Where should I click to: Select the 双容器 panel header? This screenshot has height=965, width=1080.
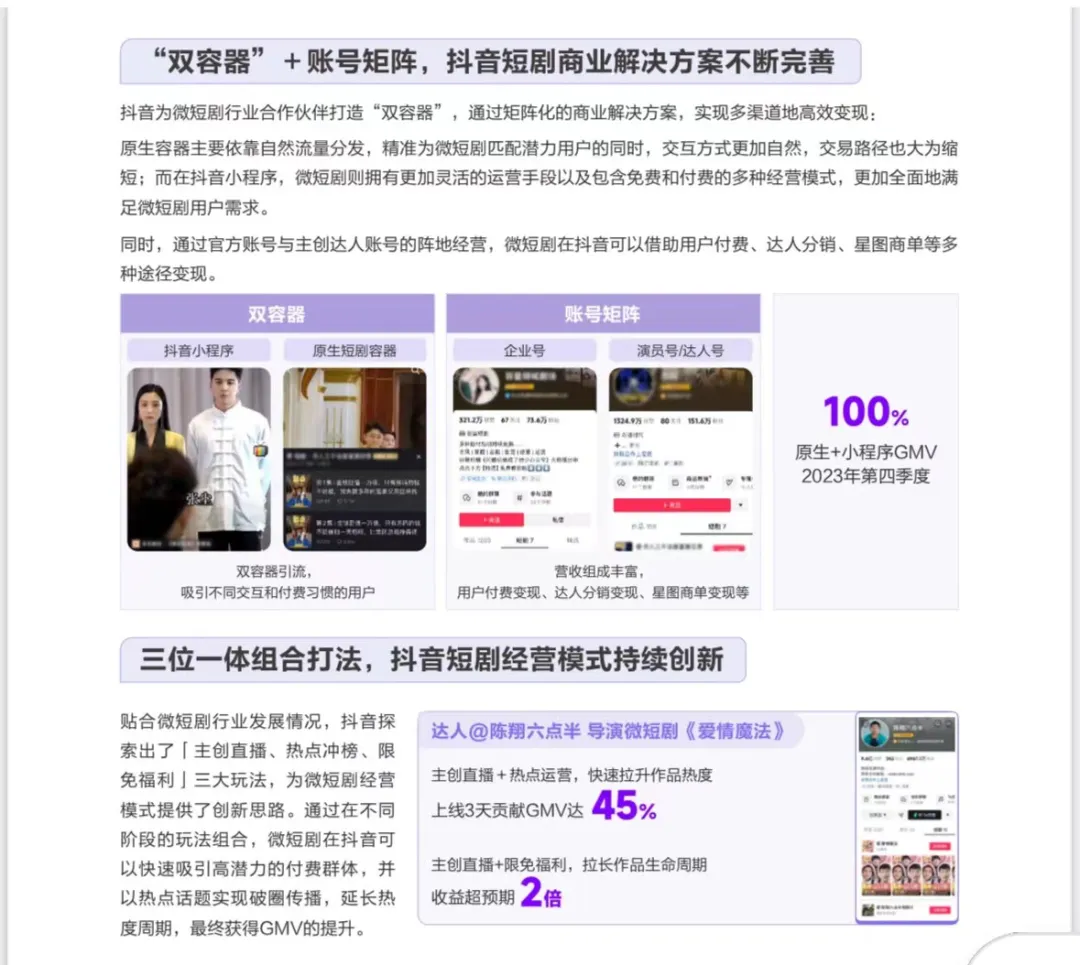click(277, 314)
